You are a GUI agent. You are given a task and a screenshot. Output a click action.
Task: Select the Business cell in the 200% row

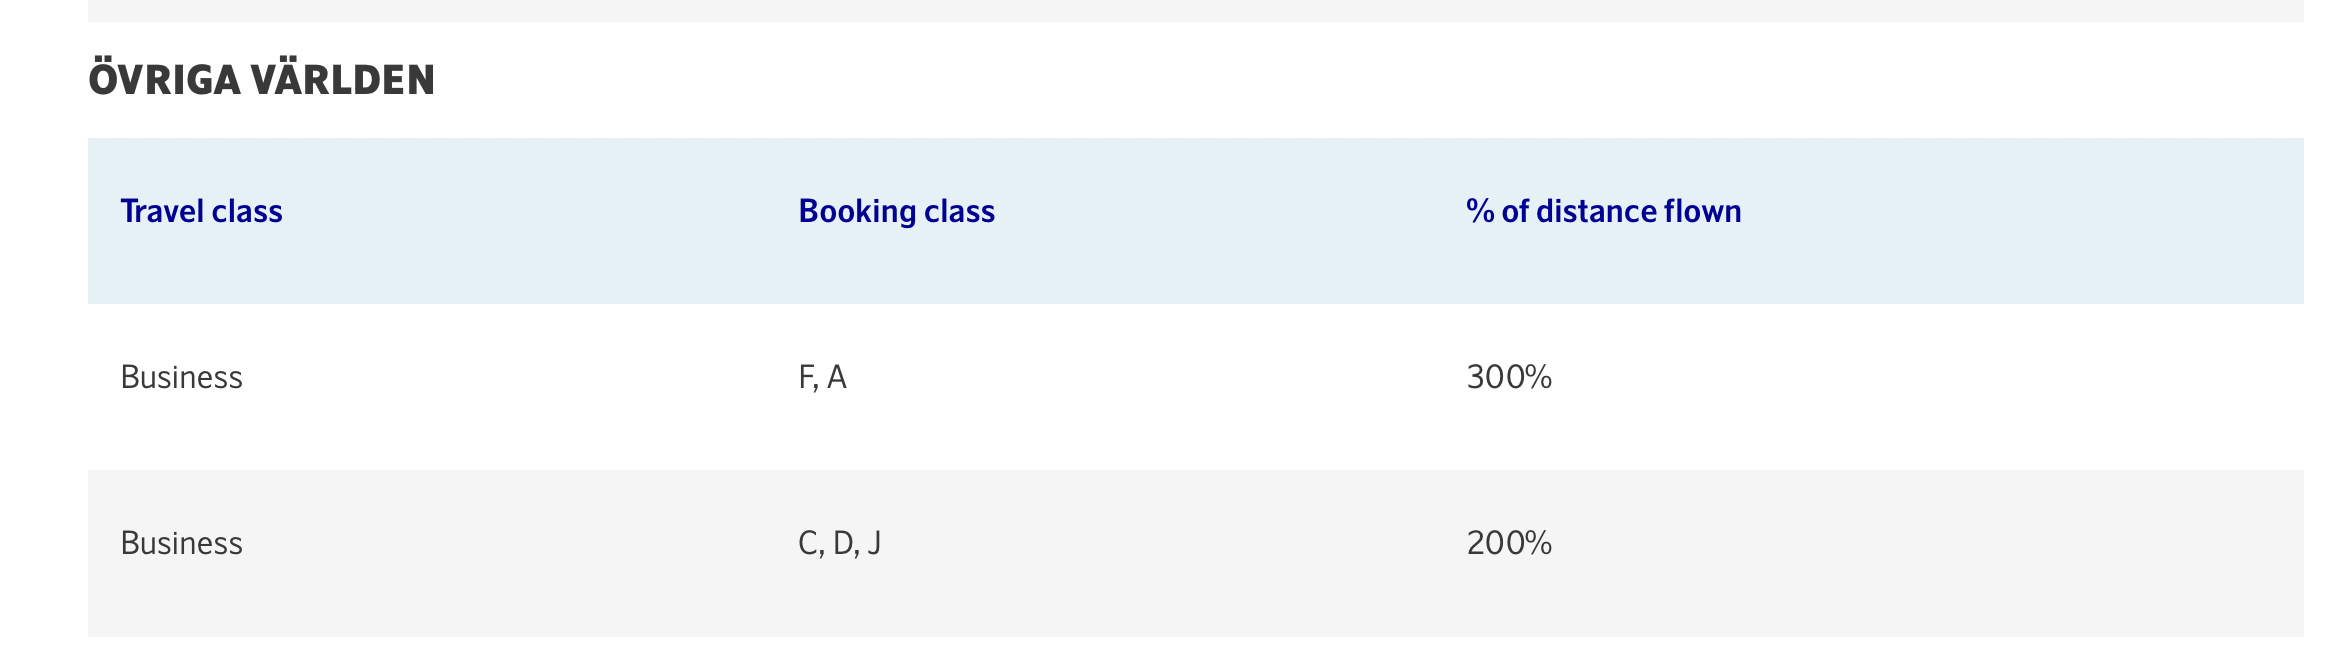(x=181, y=543)
